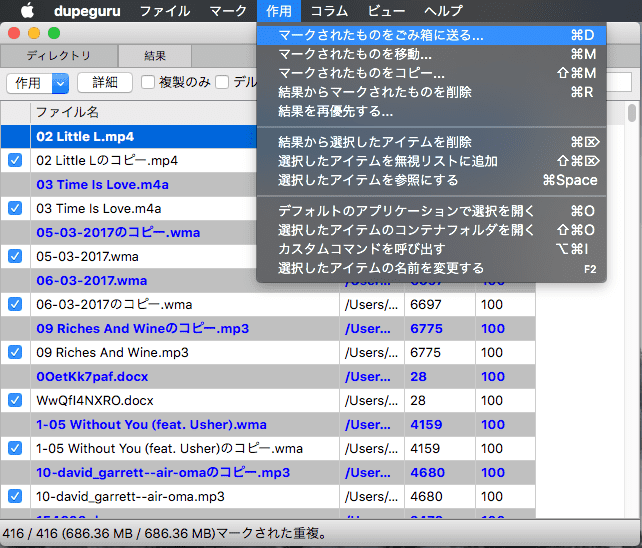Click 選択したアイテムを無視リストに追加
Screen dimensions: 642x548
388,161
